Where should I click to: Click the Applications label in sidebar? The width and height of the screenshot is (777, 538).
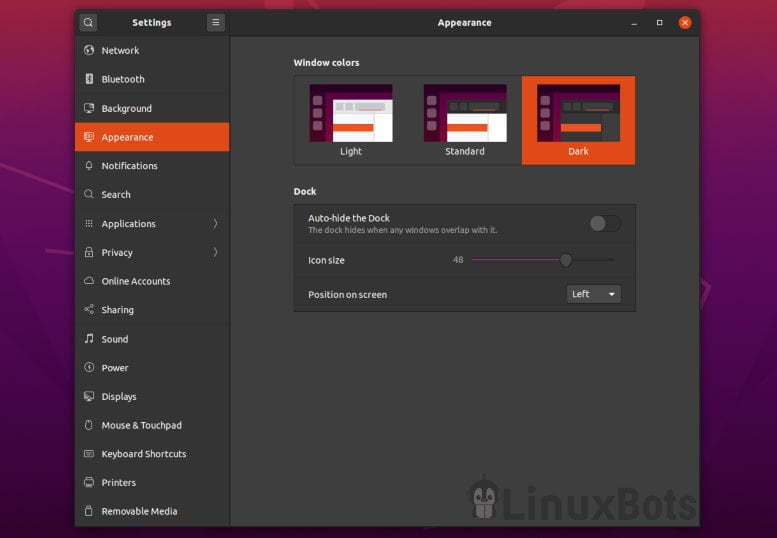[x=128, y=224]
